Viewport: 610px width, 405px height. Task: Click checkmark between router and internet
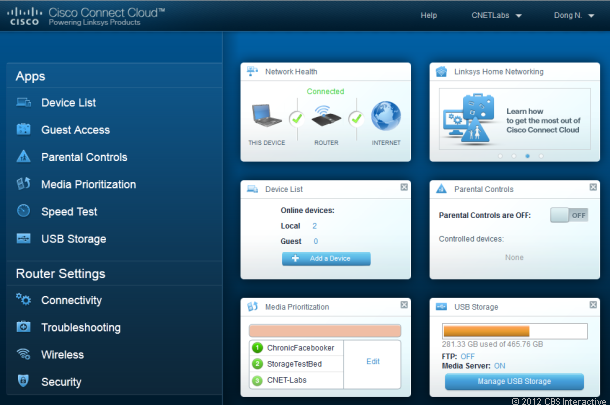pos(356,119)
